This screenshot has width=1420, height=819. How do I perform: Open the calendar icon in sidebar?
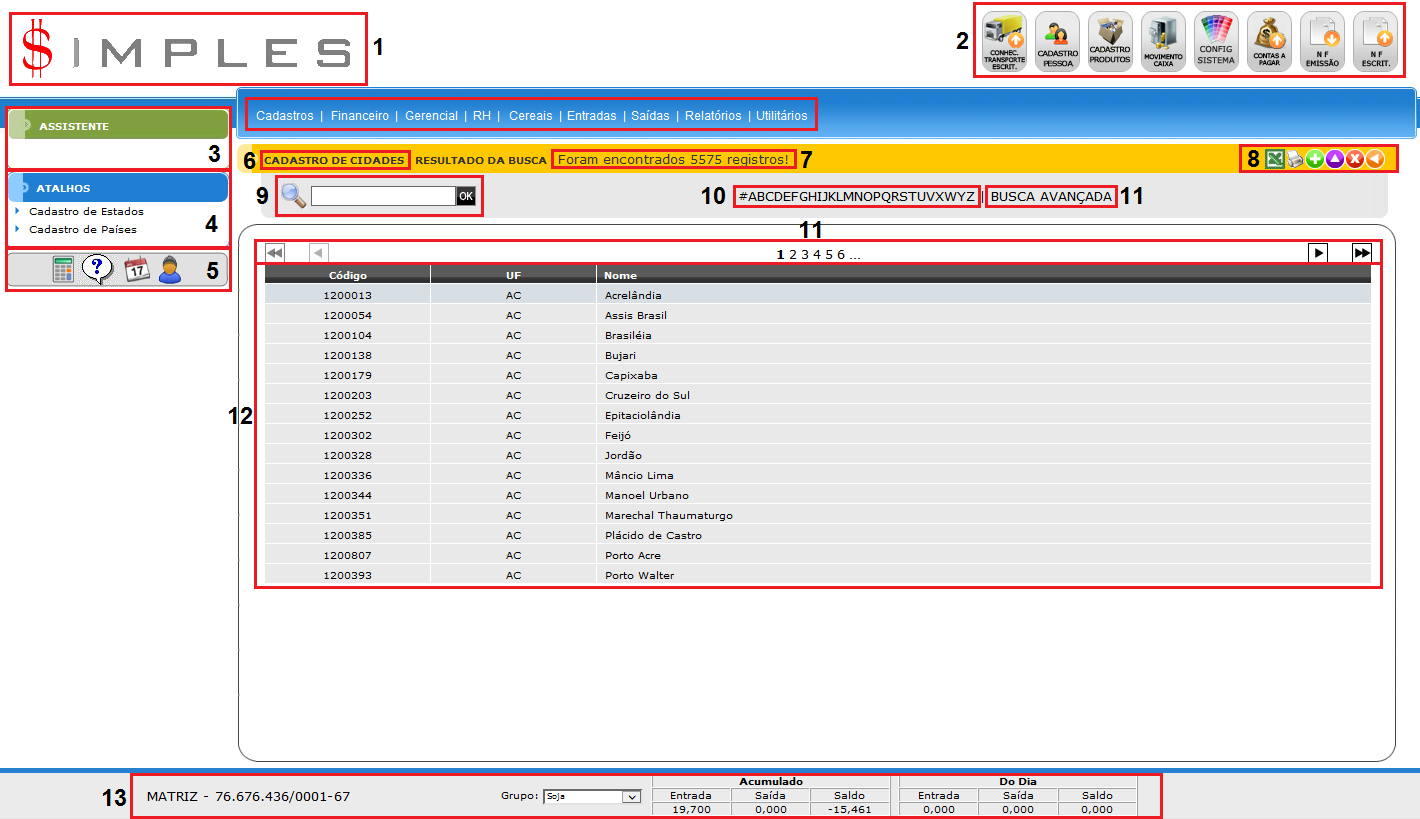pyautogui.click(x=136, y=270)
